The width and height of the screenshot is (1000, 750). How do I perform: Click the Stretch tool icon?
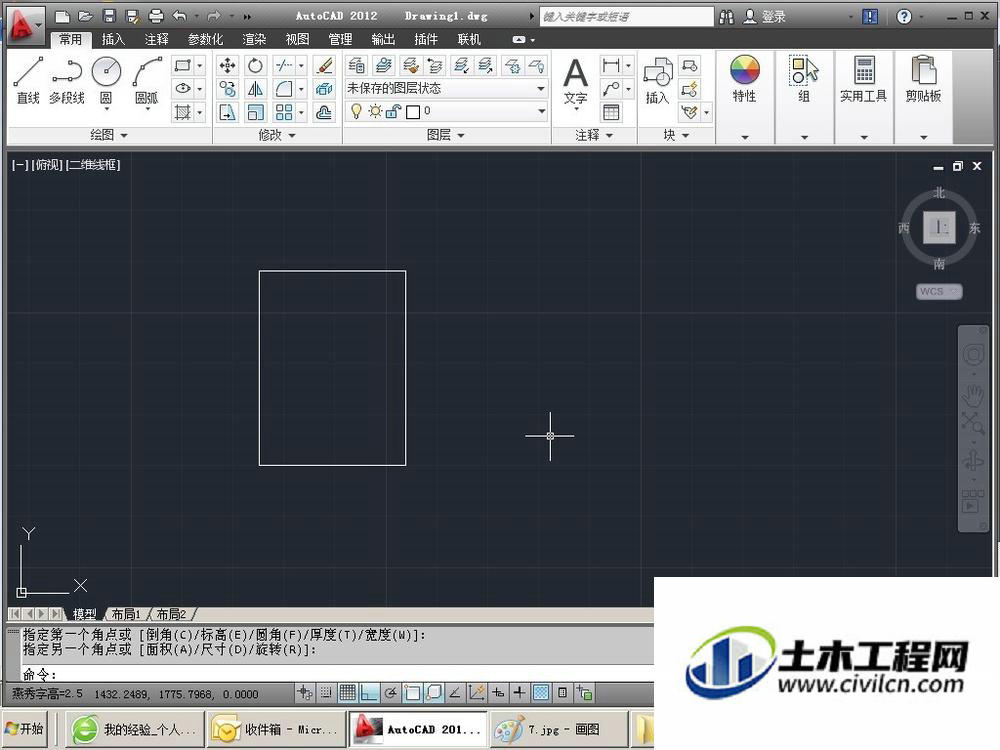pyautogui.click(x=228, y=113)
